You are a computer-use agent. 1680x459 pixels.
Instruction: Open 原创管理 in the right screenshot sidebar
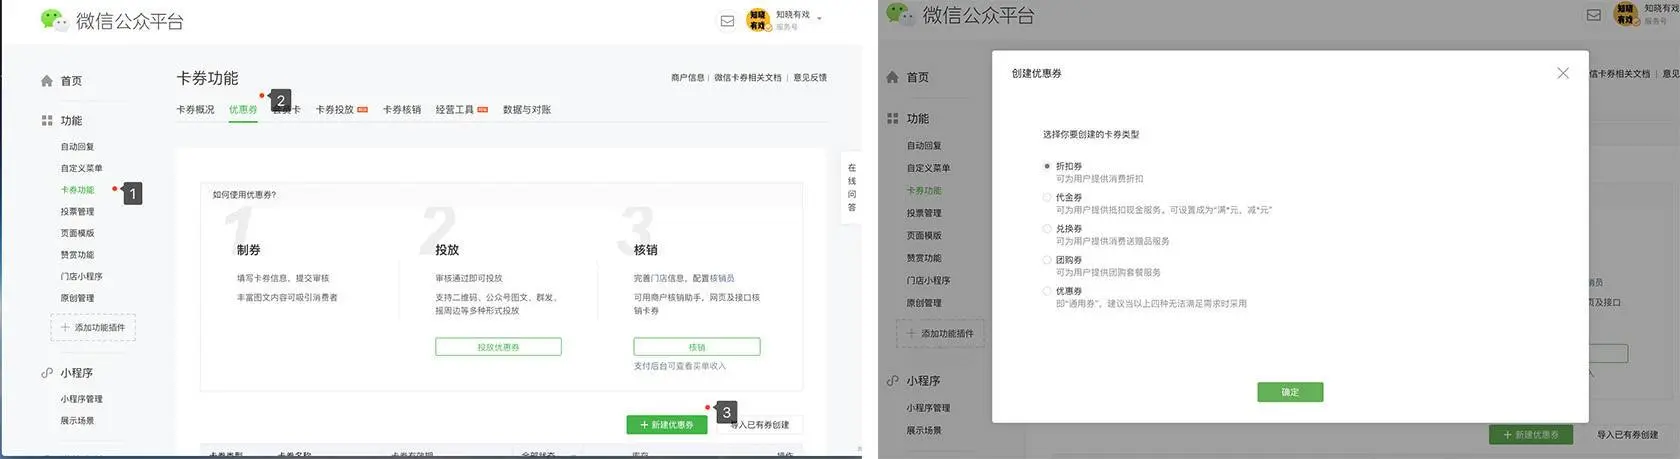pos(924,303)
